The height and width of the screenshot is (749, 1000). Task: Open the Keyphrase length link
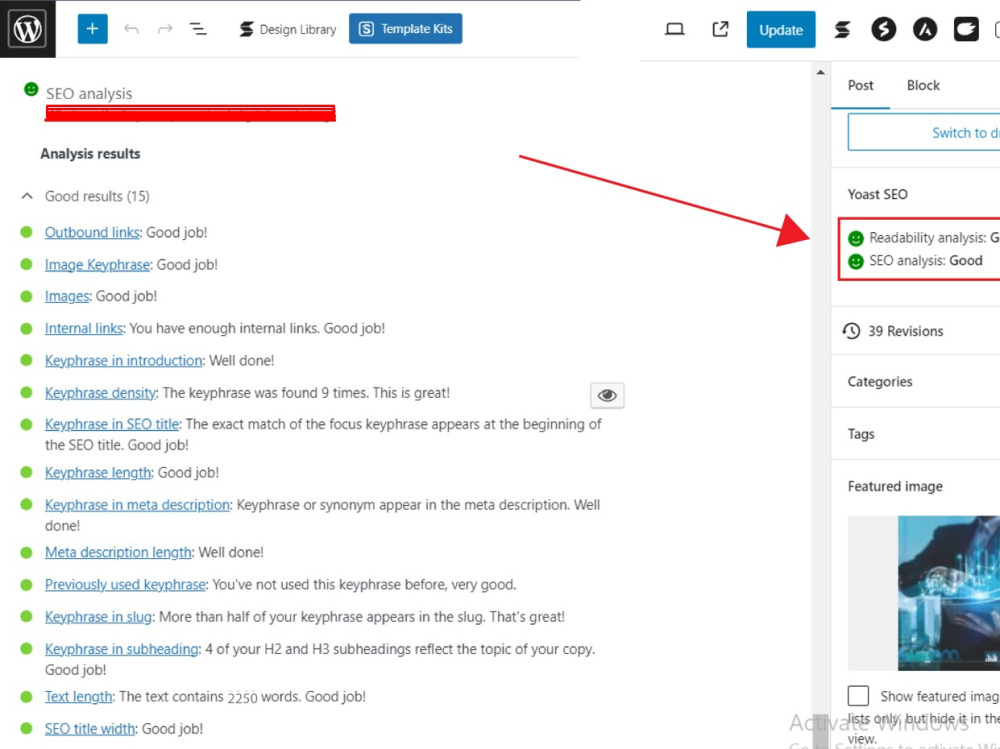click(x=98, y=473)
